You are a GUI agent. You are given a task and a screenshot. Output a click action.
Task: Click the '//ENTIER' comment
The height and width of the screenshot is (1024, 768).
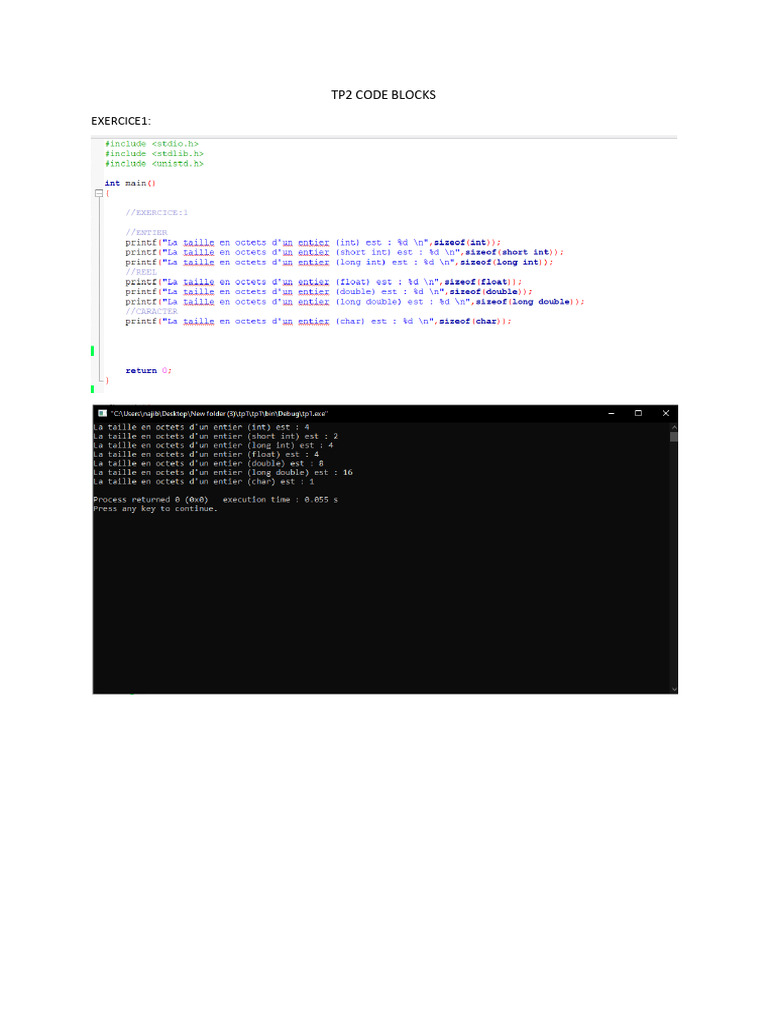(146, 232)
